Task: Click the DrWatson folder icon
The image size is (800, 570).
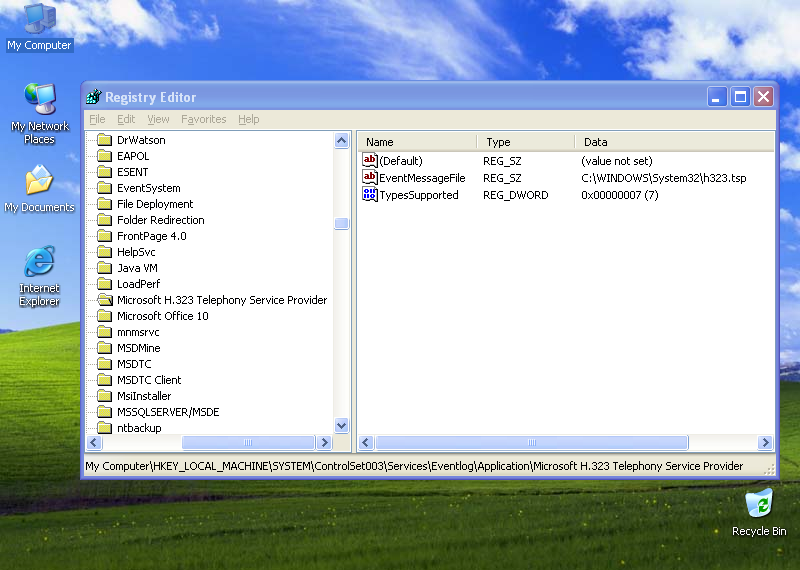Action: 105,140
